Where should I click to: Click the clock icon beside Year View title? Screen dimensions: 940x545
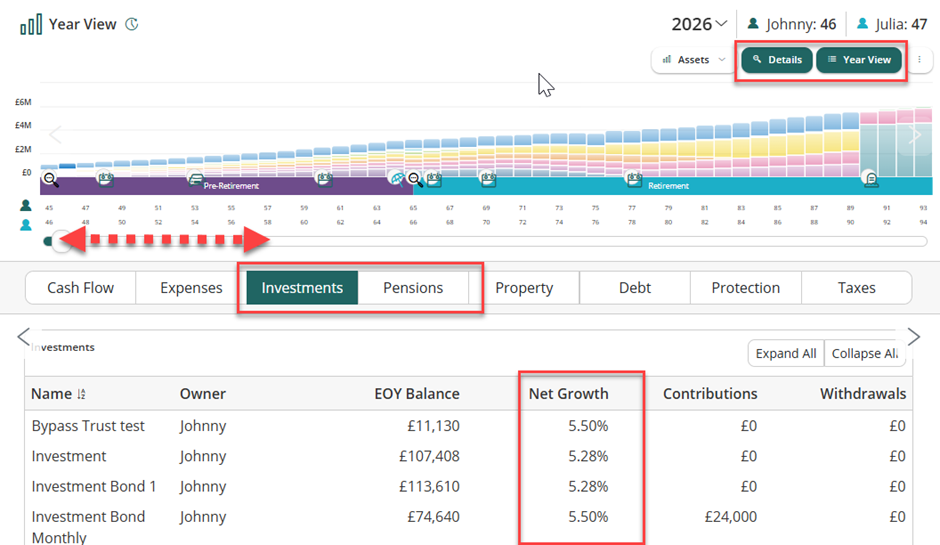[132, 24]
